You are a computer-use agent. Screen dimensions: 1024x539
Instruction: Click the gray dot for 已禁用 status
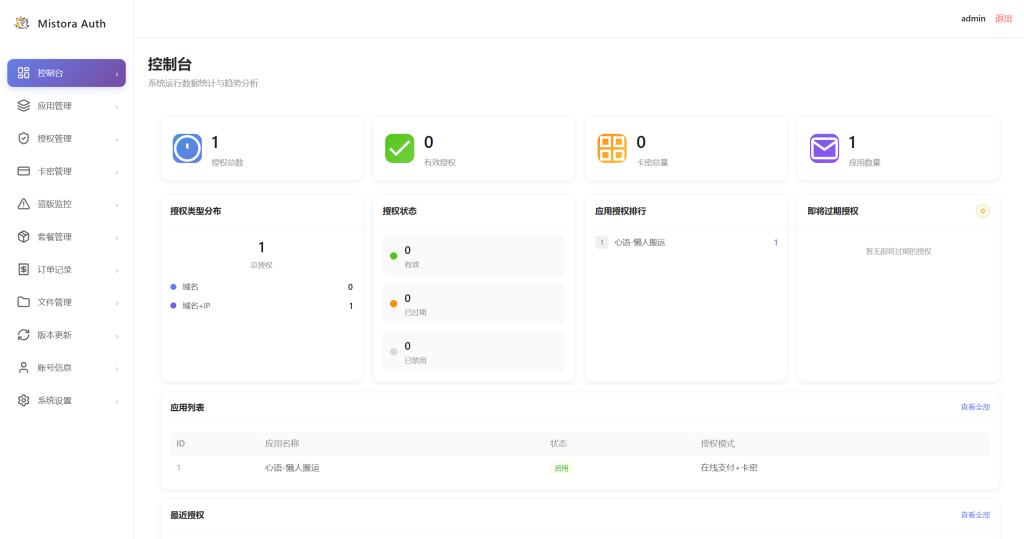coord(393,351)
